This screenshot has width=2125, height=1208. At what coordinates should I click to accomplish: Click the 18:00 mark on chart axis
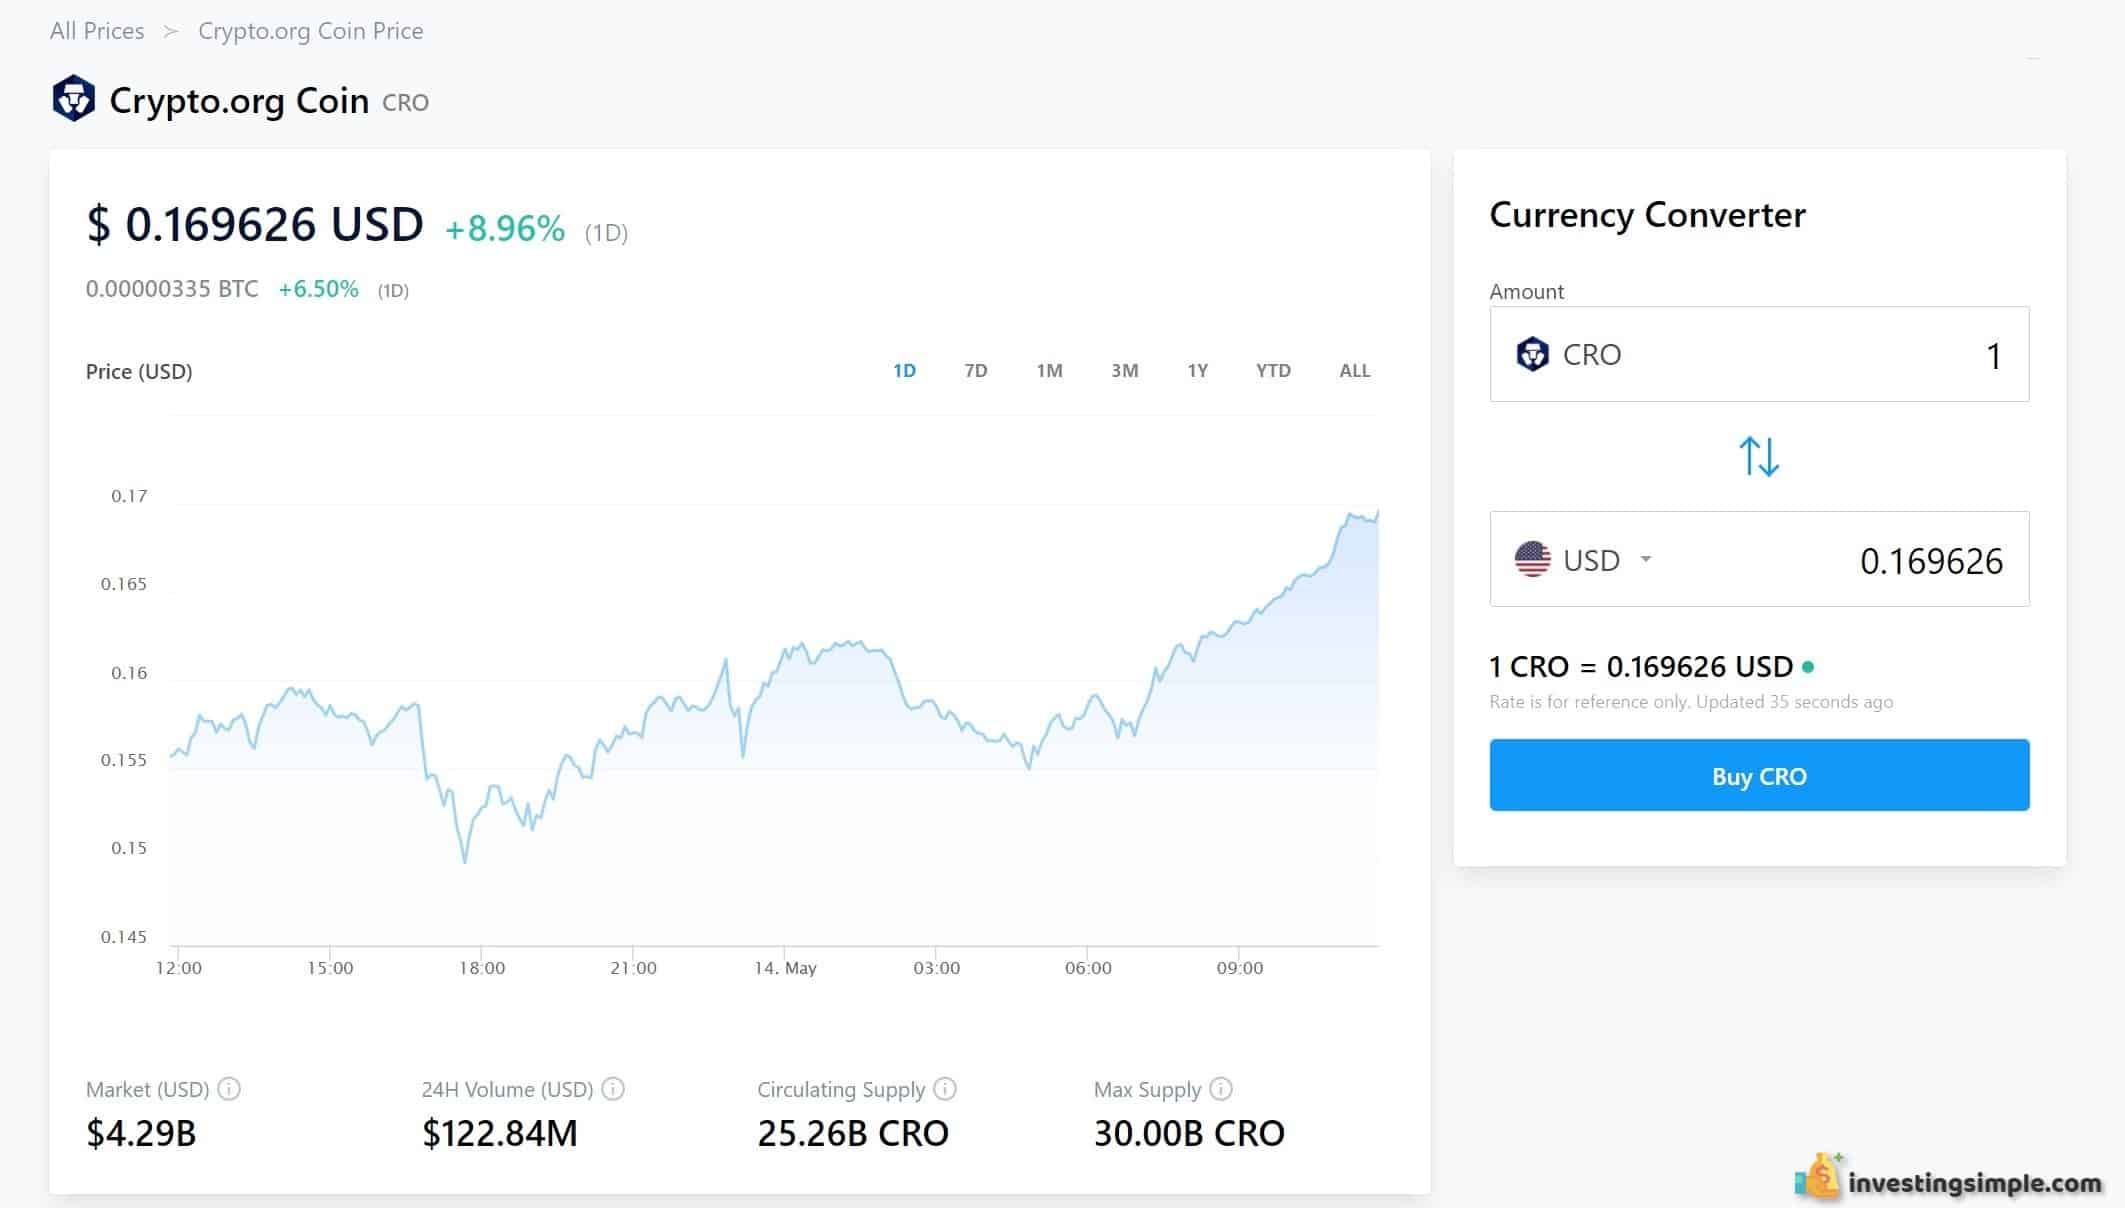[x=482, y=968]
